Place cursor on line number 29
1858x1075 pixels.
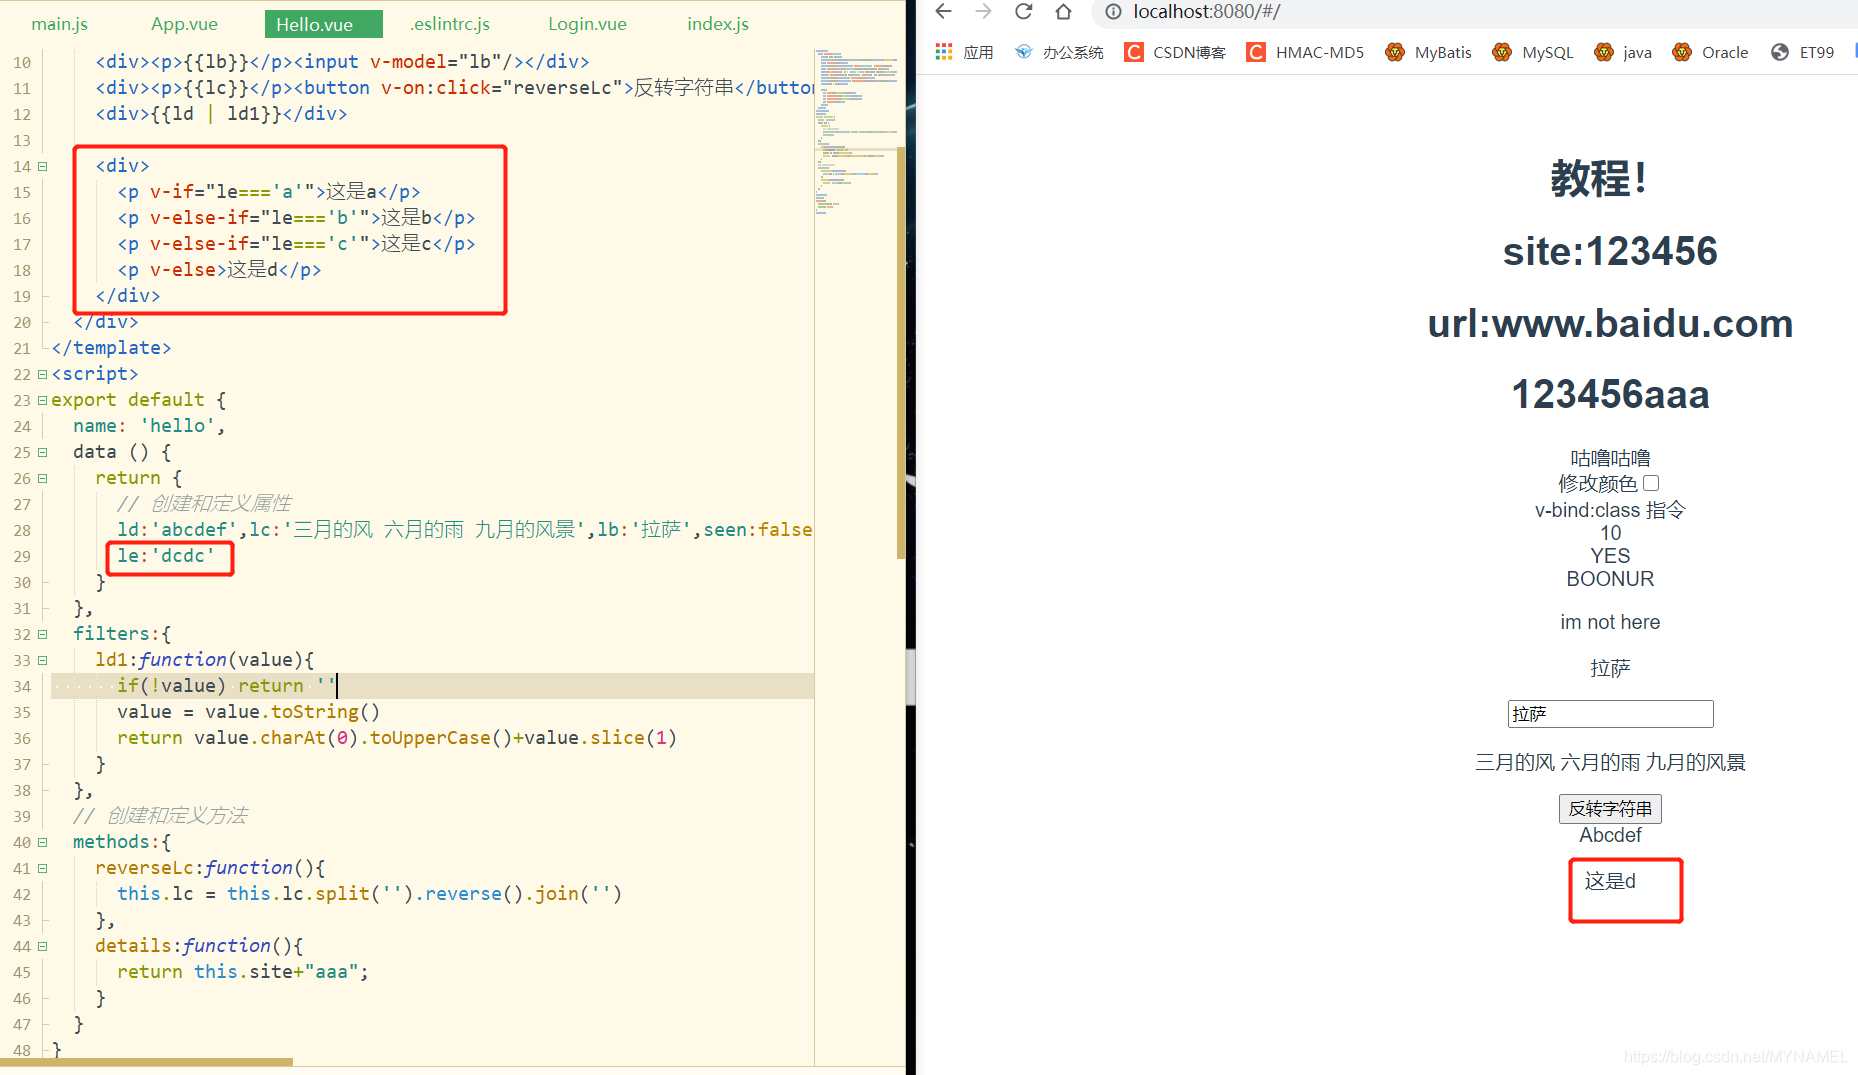pyautogui.click(x=22, y=557)
